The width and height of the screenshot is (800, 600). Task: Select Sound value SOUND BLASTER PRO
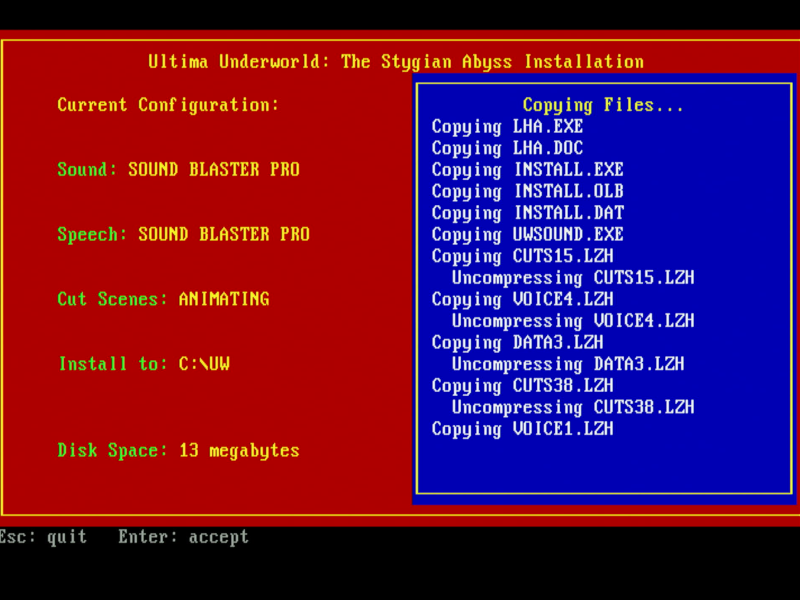coord(214,169)
